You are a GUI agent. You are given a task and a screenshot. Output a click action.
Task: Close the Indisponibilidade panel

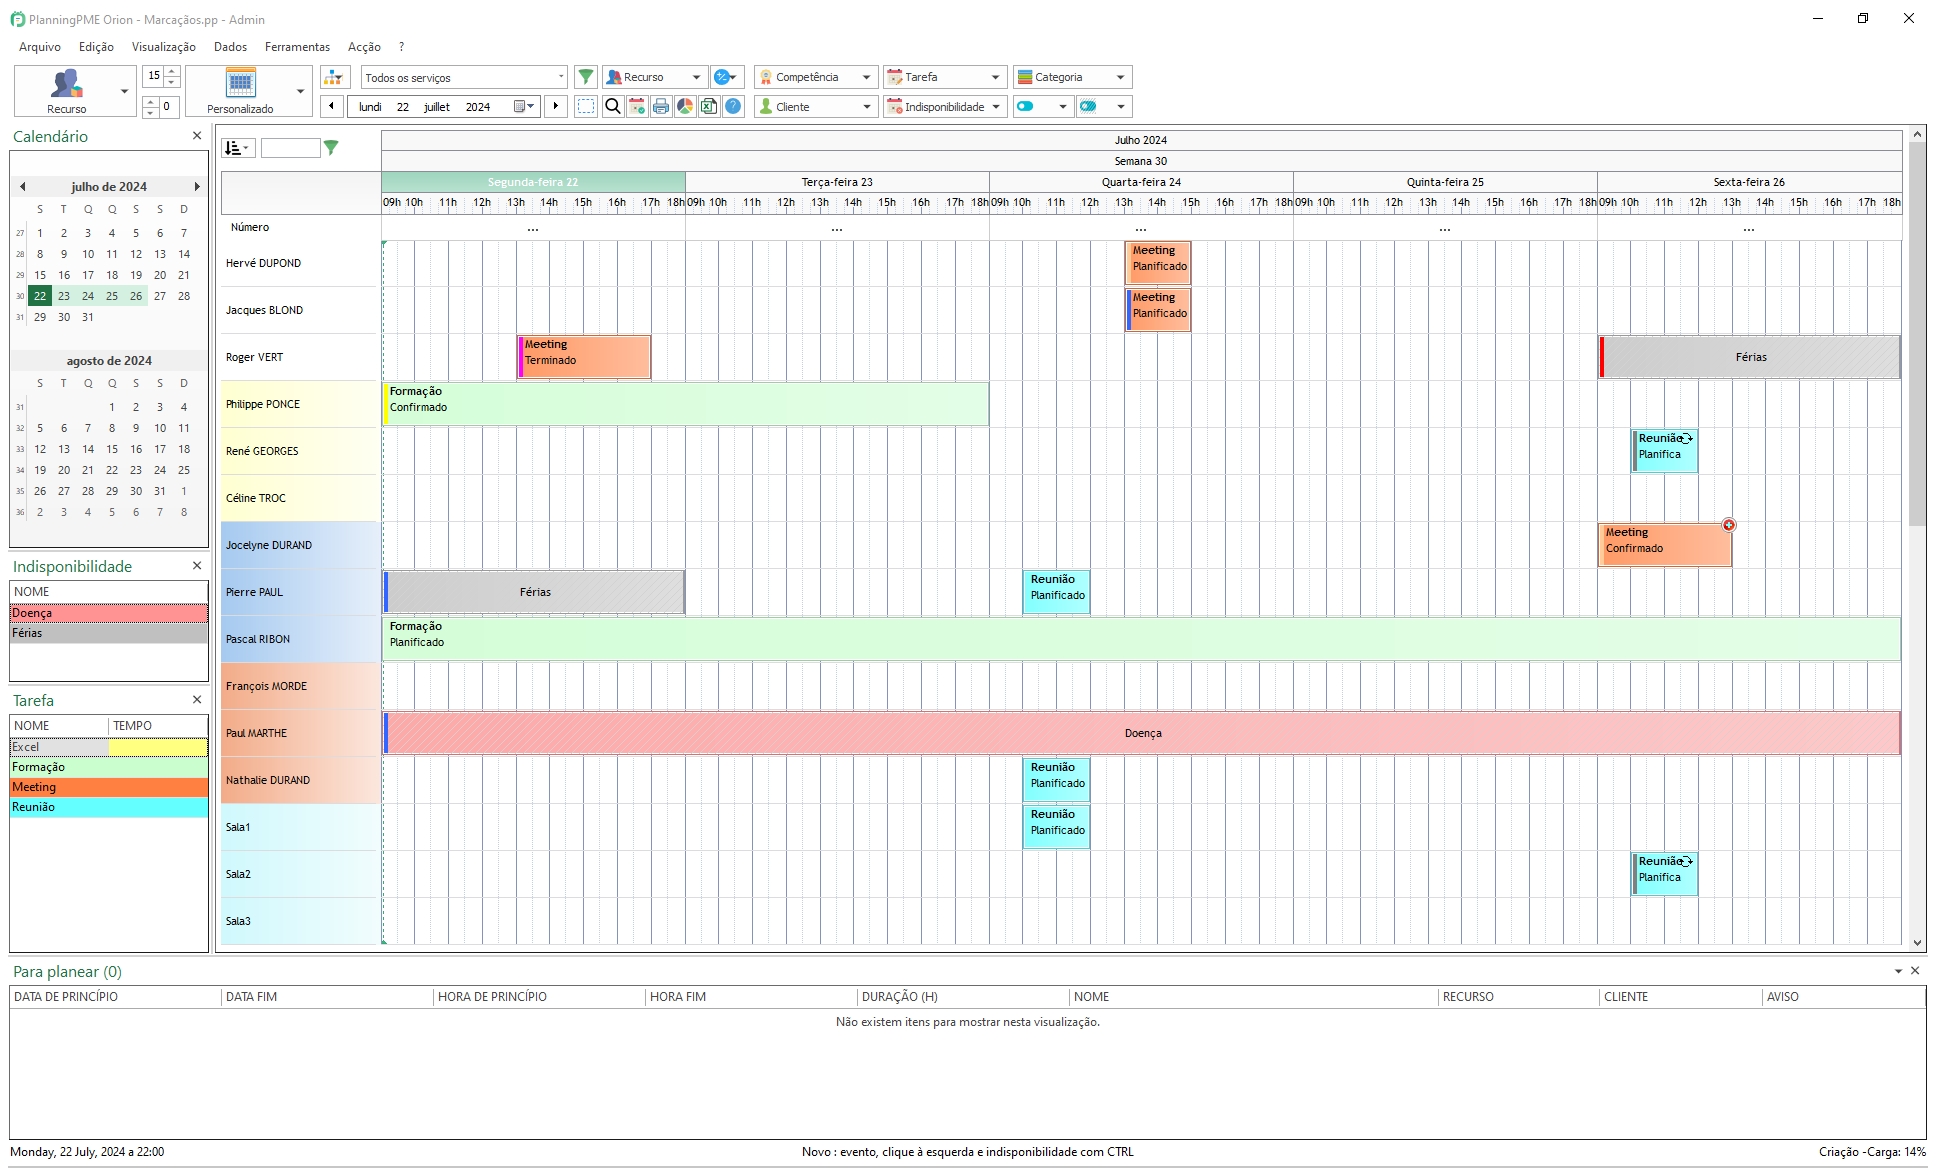click(197, 566)
